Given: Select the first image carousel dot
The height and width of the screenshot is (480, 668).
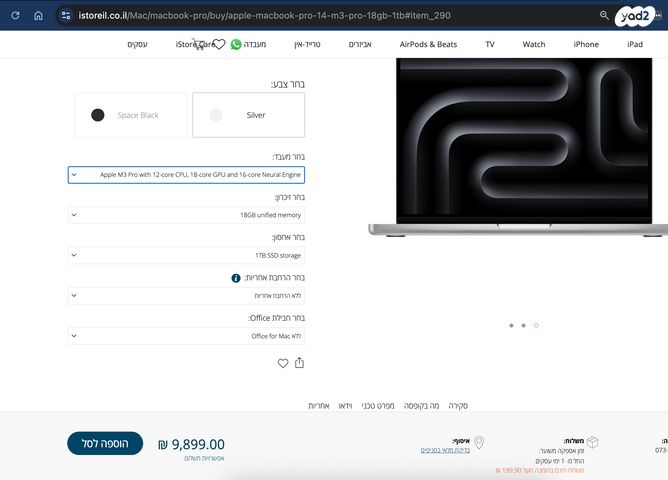Looking at the screenshot, I should [x=511, y=325].
